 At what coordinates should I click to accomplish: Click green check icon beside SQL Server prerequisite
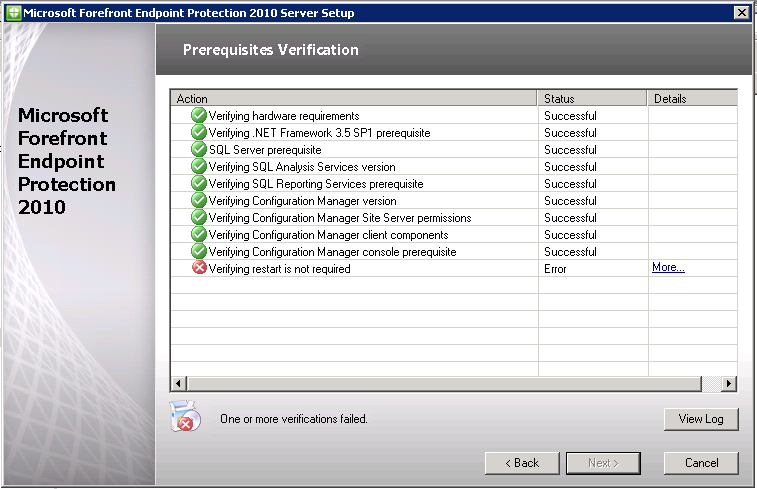[x=198, y=149]
